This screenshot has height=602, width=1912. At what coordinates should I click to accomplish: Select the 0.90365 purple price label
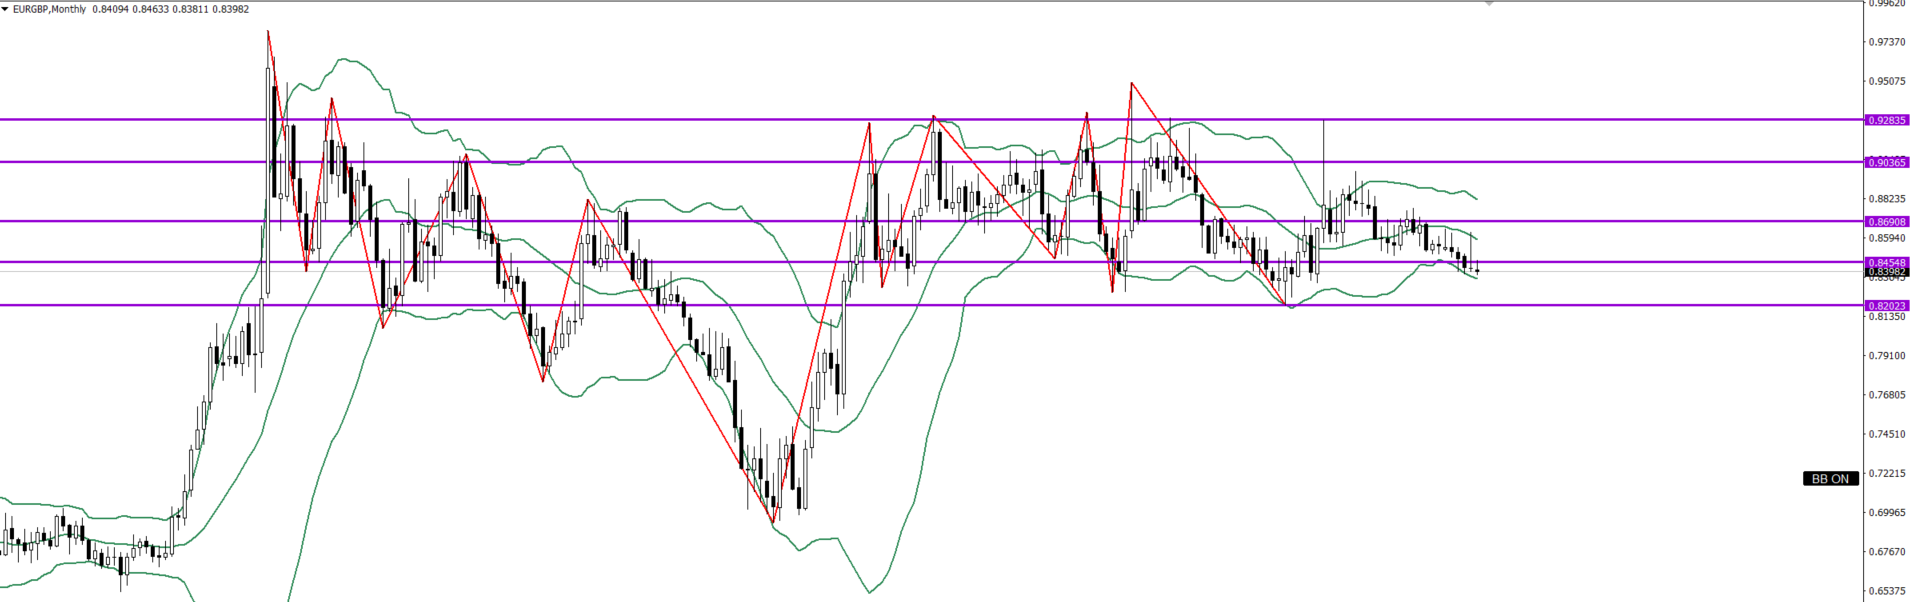(1887, 162)
